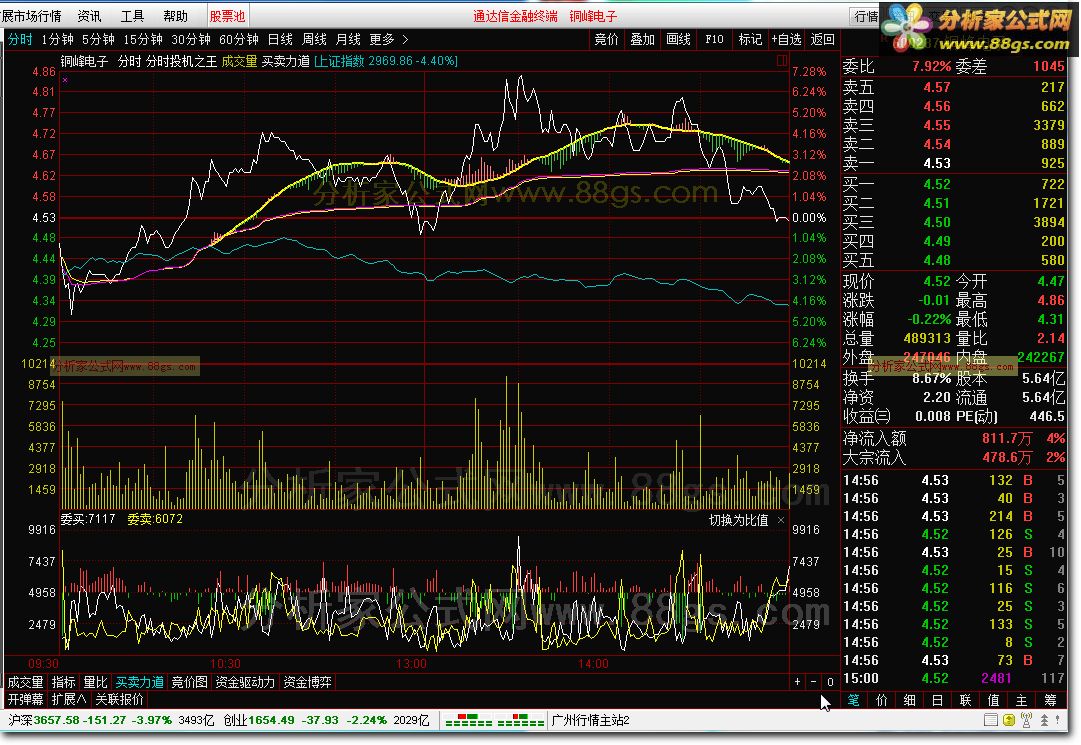
Task: Select the 分时 period tab
Action: point(20,40)
